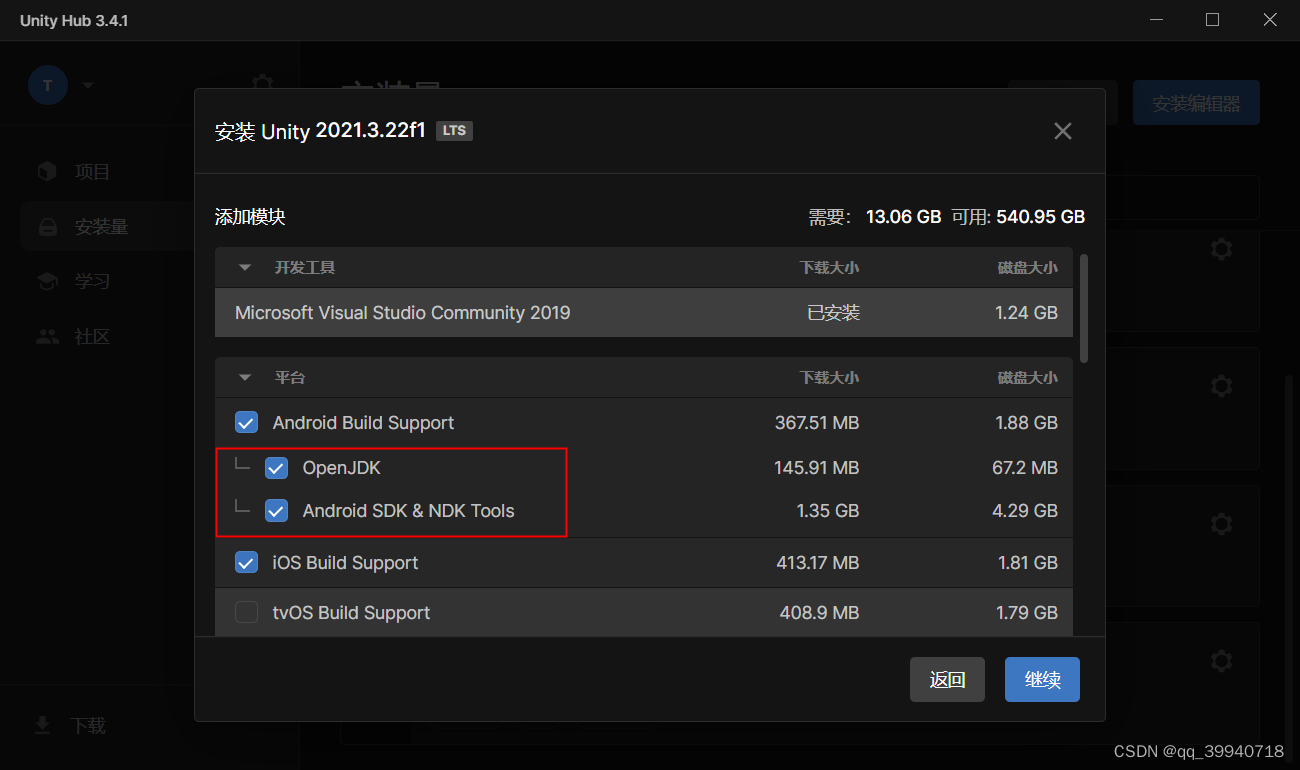
Task: Open 学习 (Learn) in sidebar
Action: (93, 282)
